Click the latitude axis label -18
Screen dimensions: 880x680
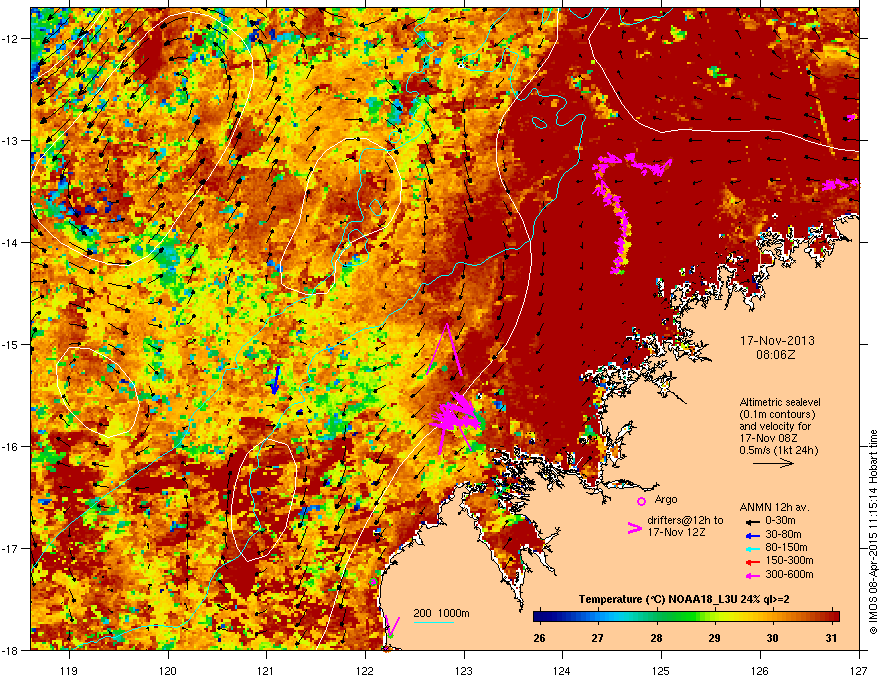click(11, 650)
